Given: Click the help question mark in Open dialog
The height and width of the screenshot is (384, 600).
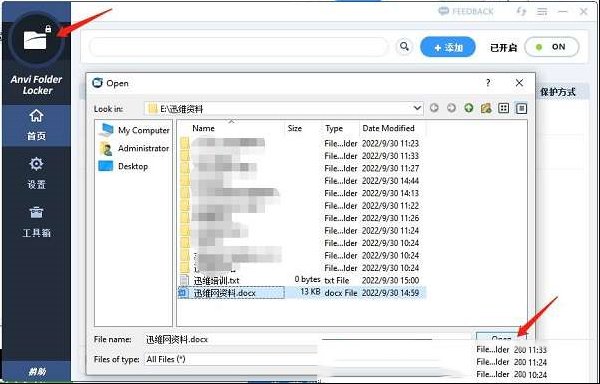Looking at the screenshot, I should pyautogui.click(x=488, y=83).
